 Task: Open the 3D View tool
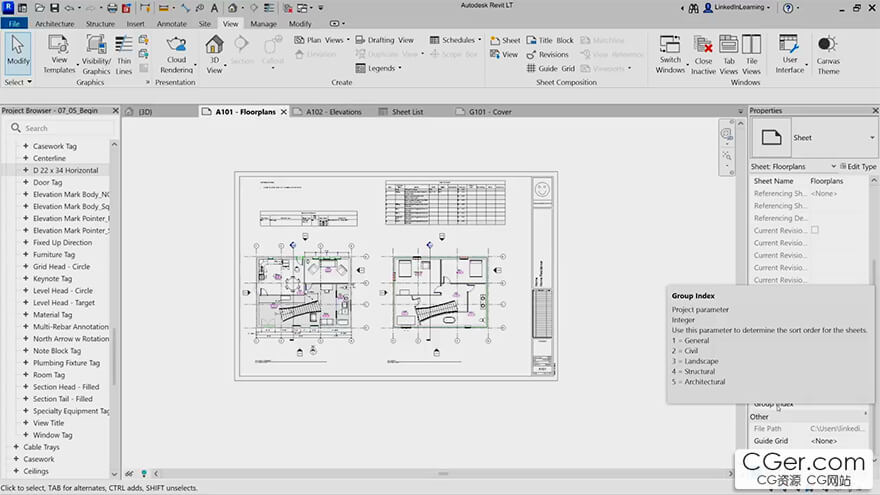point(214,54)
